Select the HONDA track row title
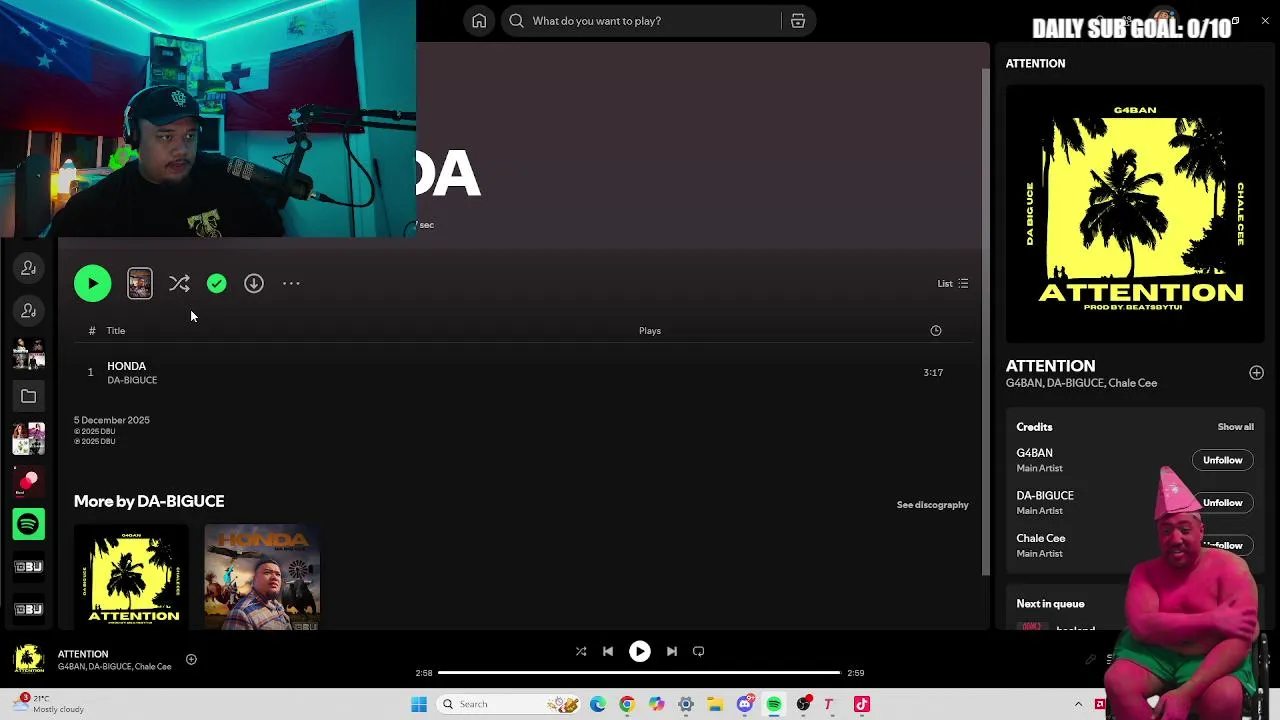Screen dimensions: 1280x720 [x=127, y=366]
